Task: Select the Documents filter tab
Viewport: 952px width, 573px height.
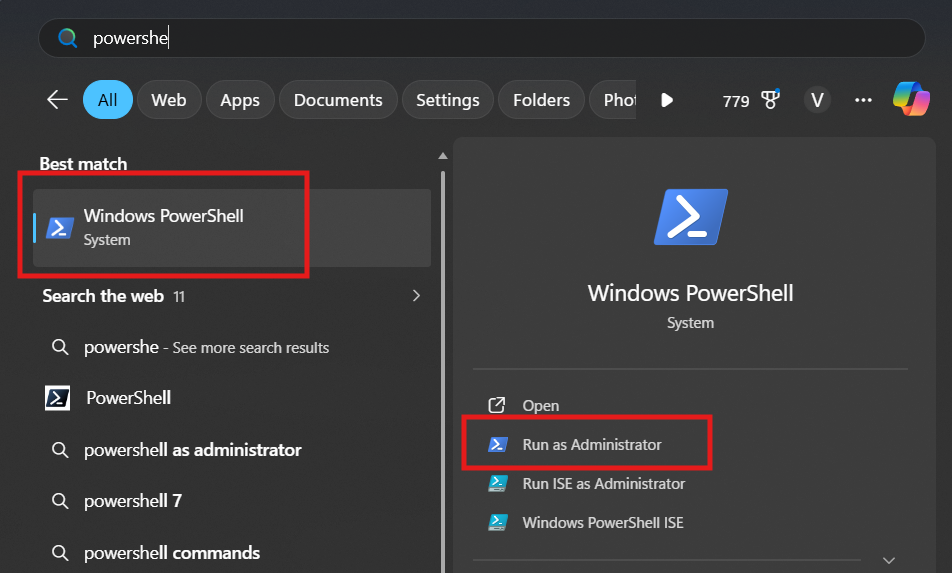Action: coord(338,100)
